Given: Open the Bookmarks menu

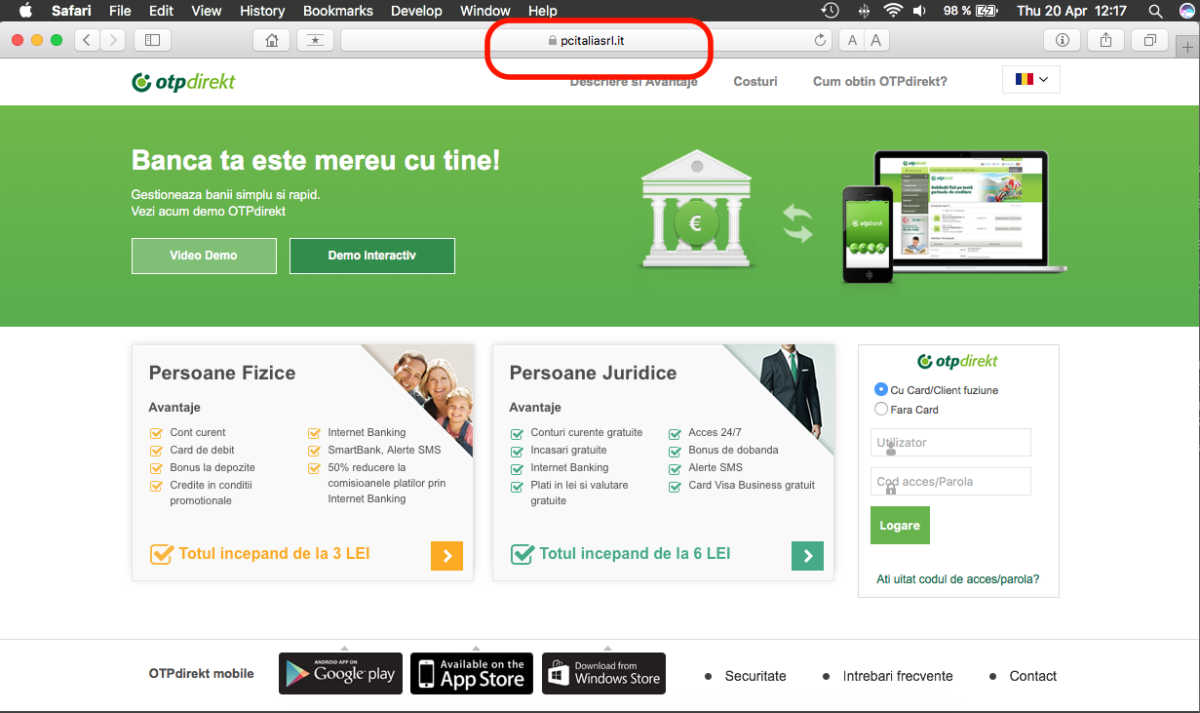Looking at the screenshot, I should tap(338, 11).
